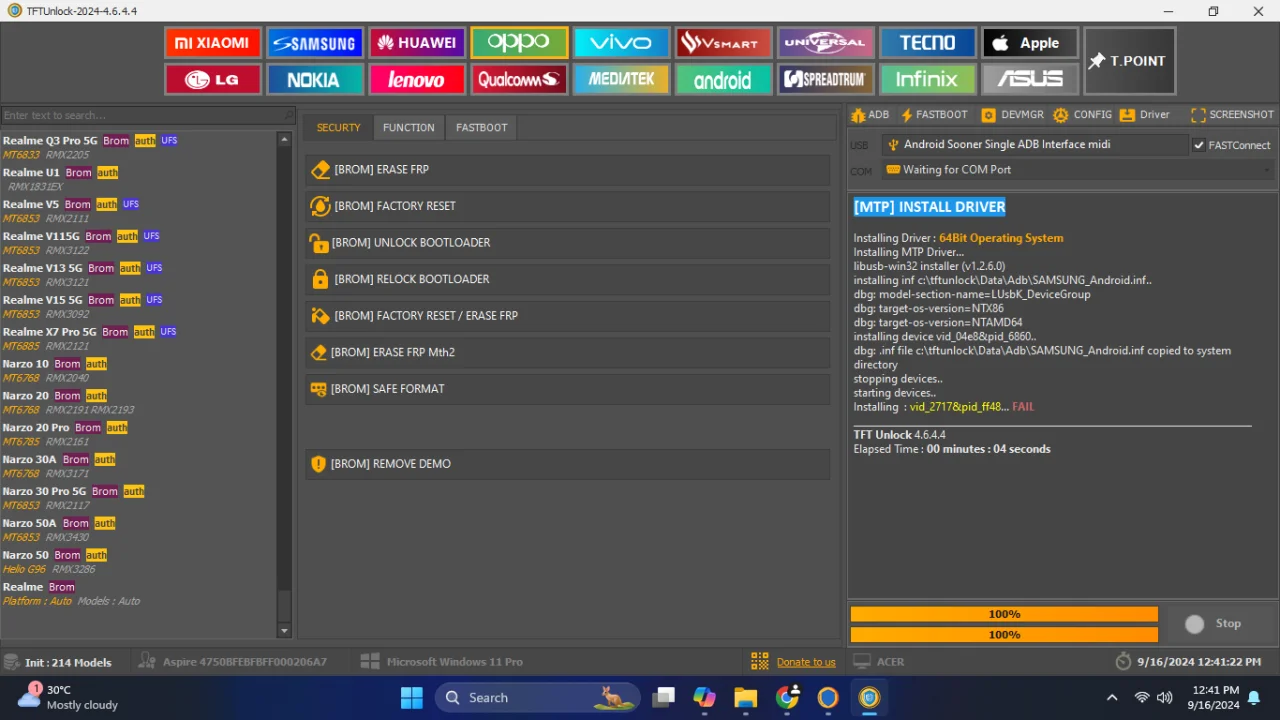The image size is (1280, 720).
Task: Open the CONFIG settings
Action: click(x=1083, y=115)
